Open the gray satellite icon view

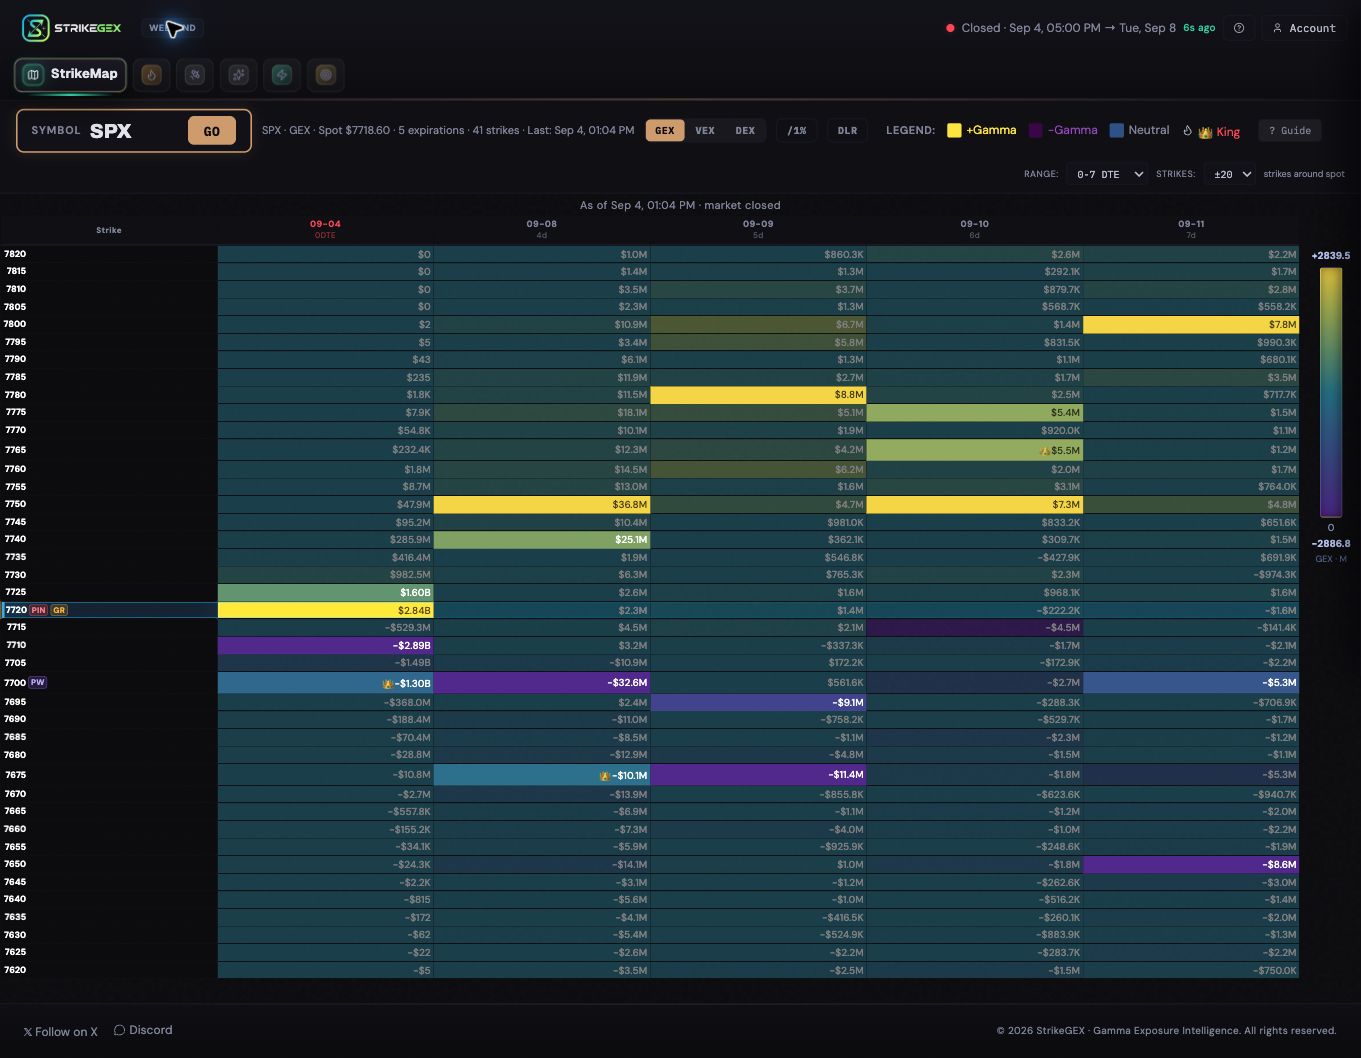(195, 74)
